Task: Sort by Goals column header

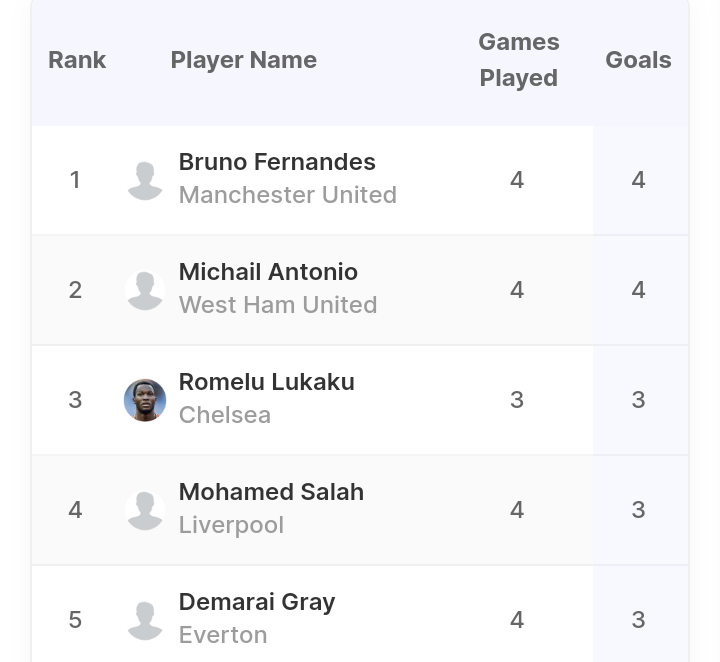Action: [x=638, y=60]
